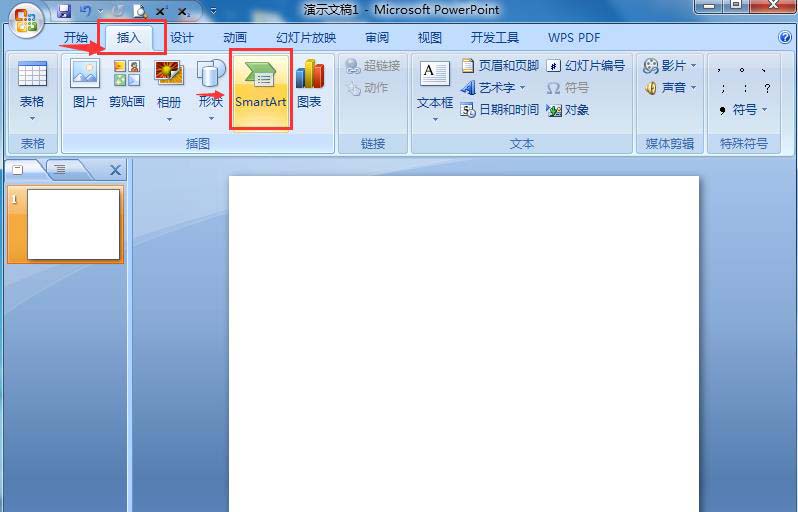
Task: Click the 动作 action button
Action: [x=367, y=88]
